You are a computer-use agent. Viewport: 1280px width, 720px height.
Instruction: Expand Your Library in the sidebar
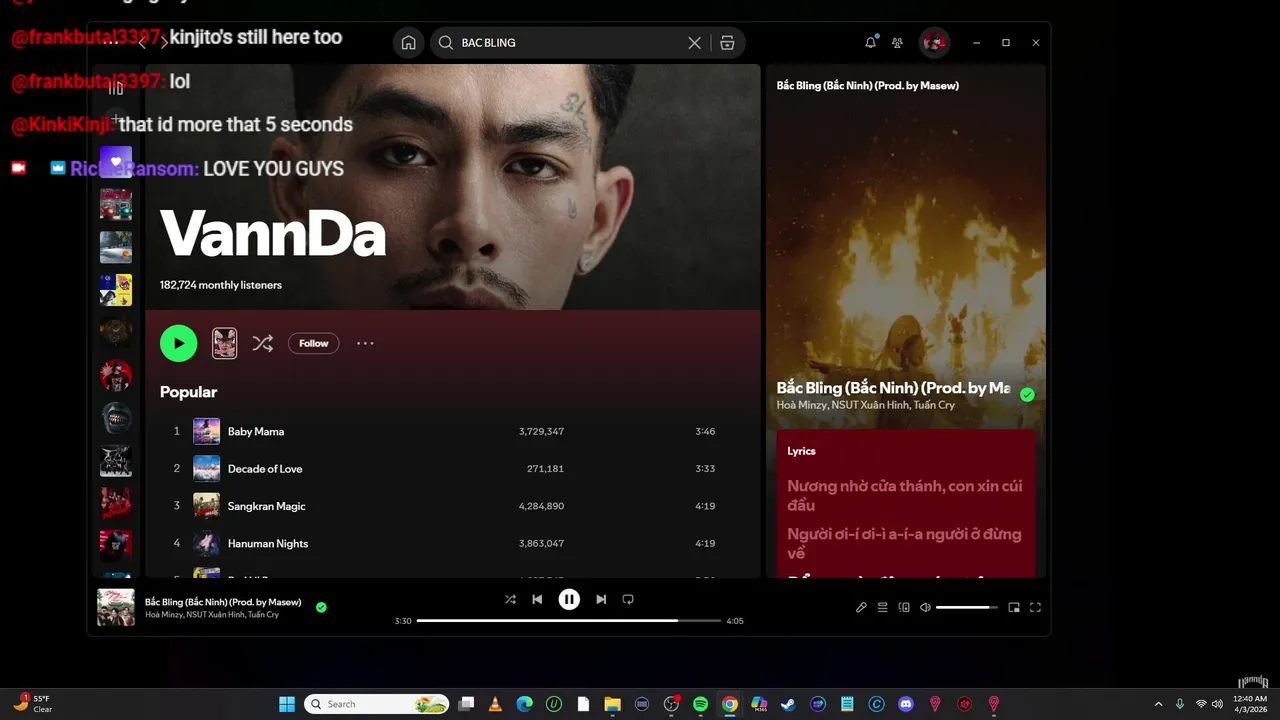pos(116,88)
